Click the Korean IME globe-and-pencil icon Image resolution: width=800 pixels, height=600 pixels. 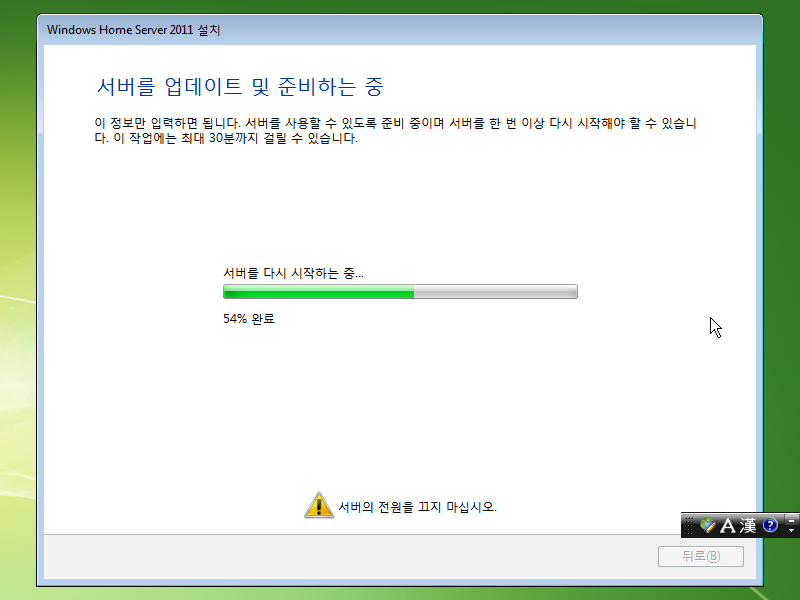click(x=707, y=525)
